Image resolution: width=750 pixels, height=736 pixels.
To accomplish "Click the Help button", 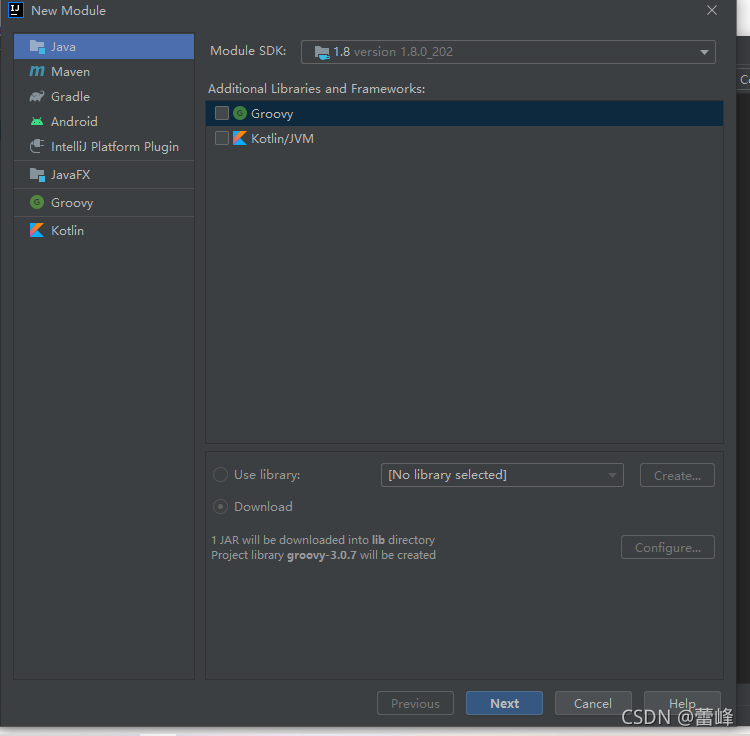I will [682, 703].
